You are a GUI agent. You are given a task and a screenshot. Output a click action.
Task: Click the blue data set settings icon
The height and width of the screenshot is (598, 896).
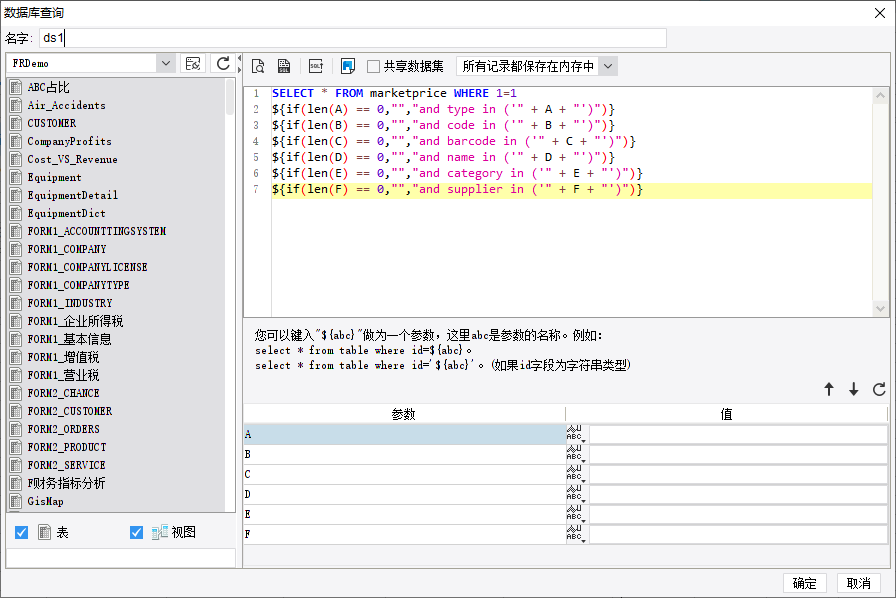tap(347, 66)
